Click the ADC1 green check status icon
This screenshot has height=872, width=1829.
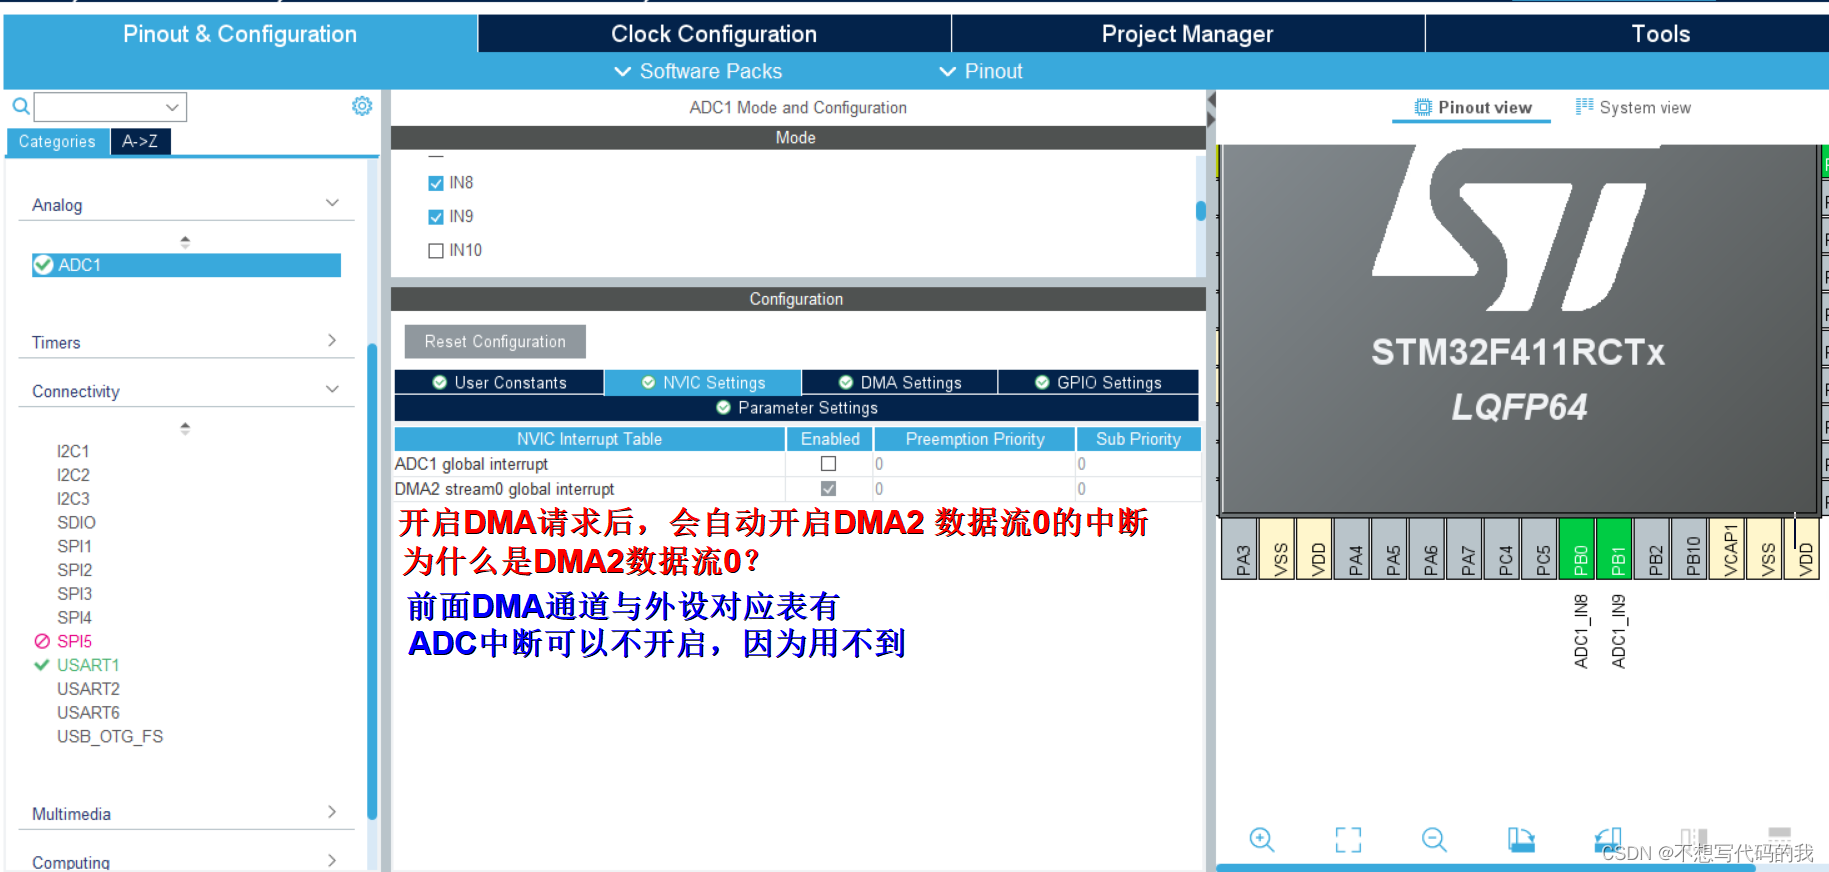click(43, 265)
